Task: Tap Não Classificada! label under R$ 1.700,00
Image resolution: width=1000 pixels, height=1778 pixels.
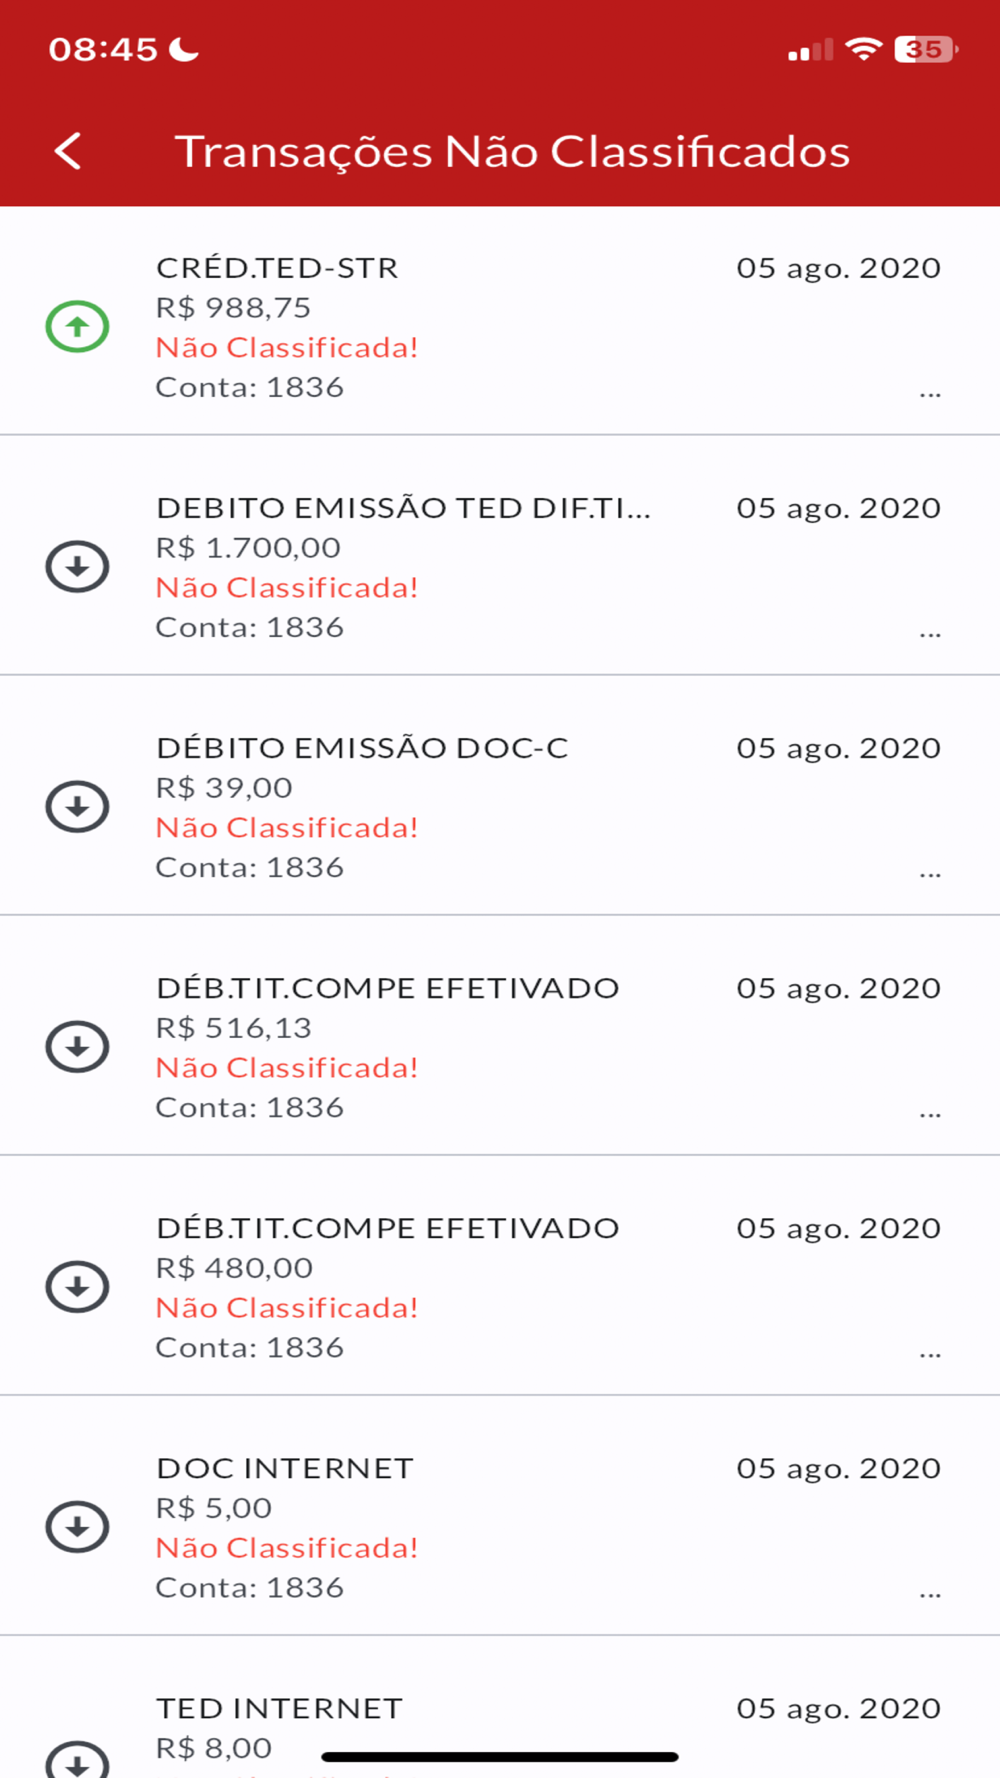Action: (287, 588)
